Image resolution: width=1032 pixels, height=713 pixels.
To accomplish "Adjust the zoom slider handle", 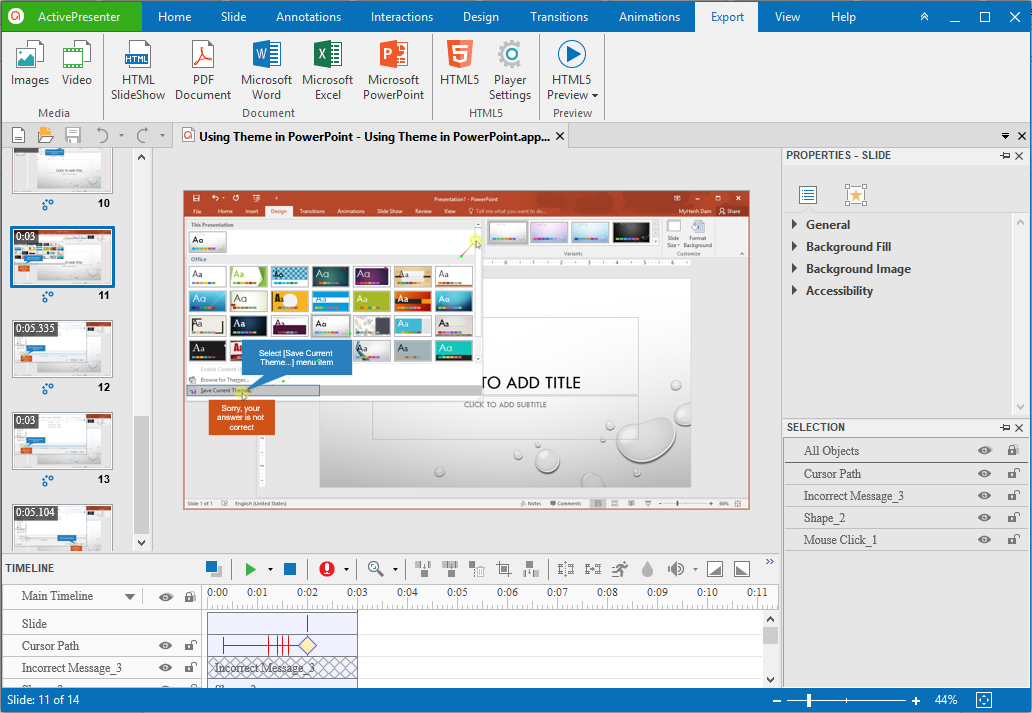I will coord(809,700).
